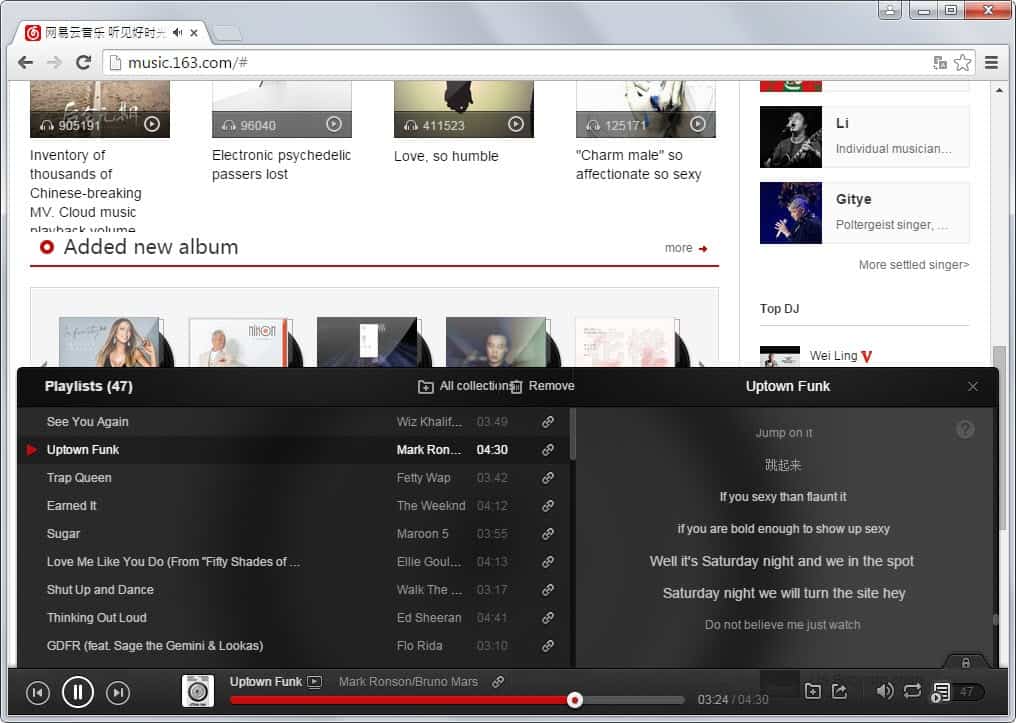Click the share icon in player bar

coord(840,691)
